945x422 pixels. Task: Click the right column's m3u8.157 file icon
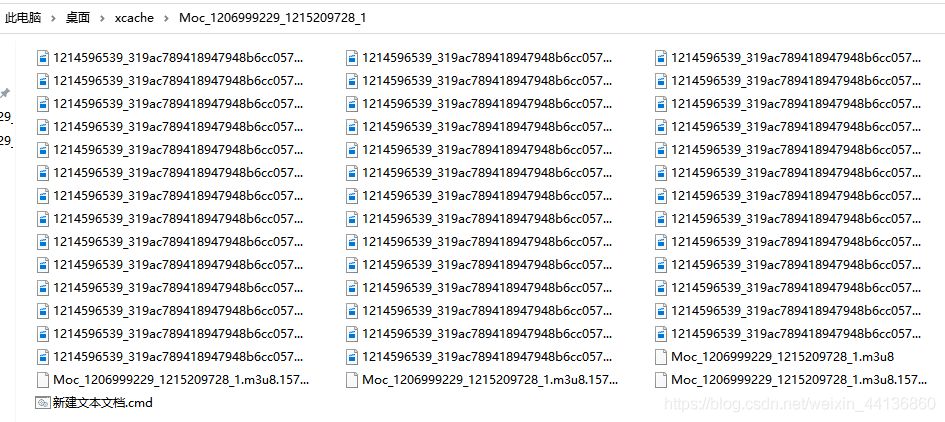pos(661,380)
